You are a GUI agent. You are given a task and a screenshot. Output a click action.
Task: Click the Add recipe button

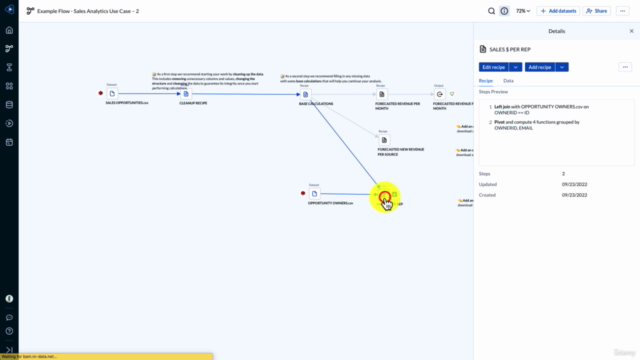pyautogui.click(x=540, y=67)
